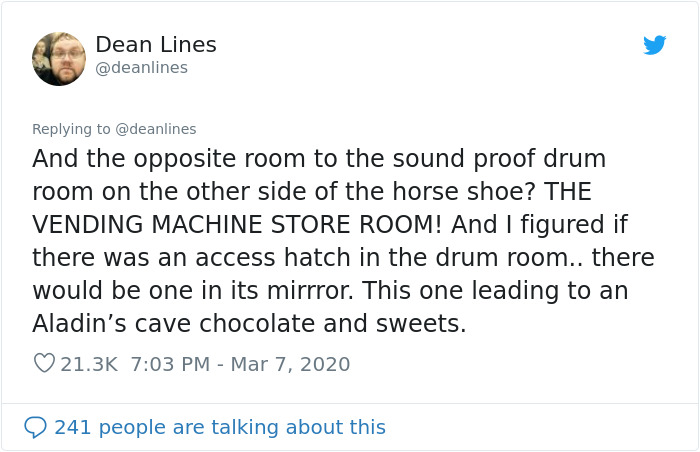Click the line mentioning access hatch
The height and width of the screenshot is (452, 700).
click(342, 258)
